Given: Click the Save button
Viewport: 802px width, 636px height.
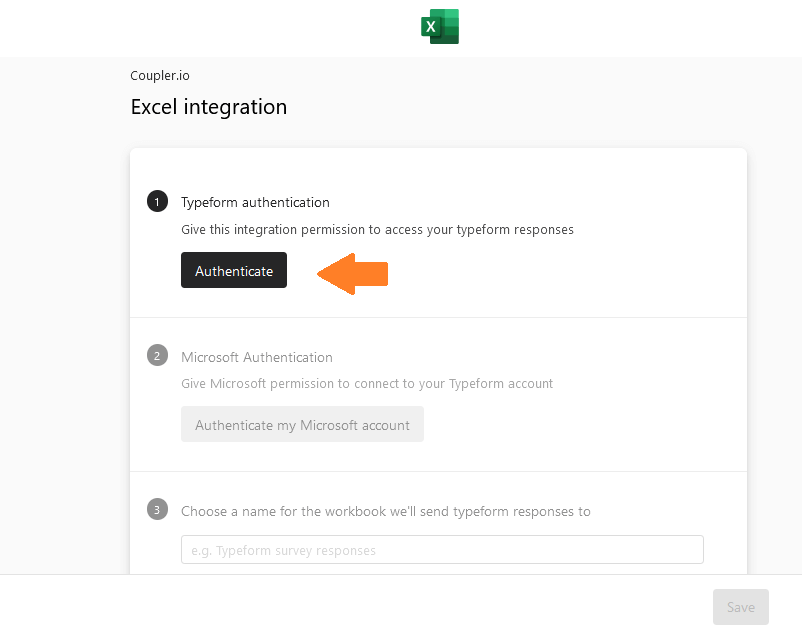Looking at the screenshot, I should [x=741, y=607].
